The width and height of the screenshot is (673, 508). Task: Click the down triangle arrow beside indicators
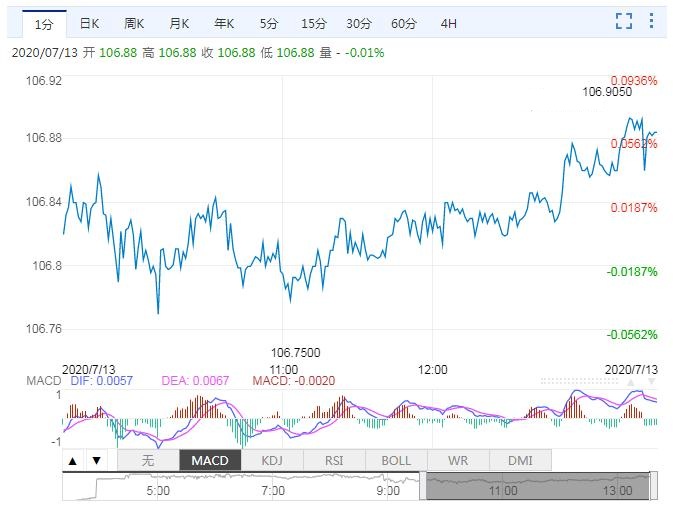click(x=96, y=461)
